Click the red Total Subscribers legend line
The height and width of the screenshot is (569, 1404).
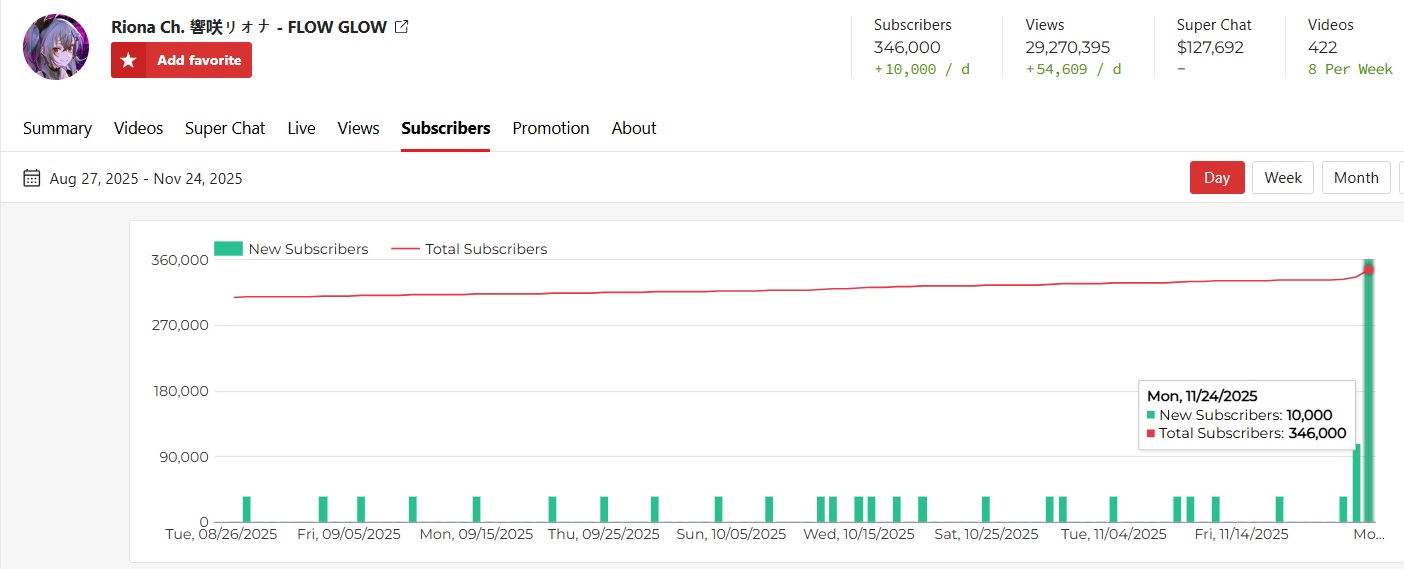pos(405,249)
